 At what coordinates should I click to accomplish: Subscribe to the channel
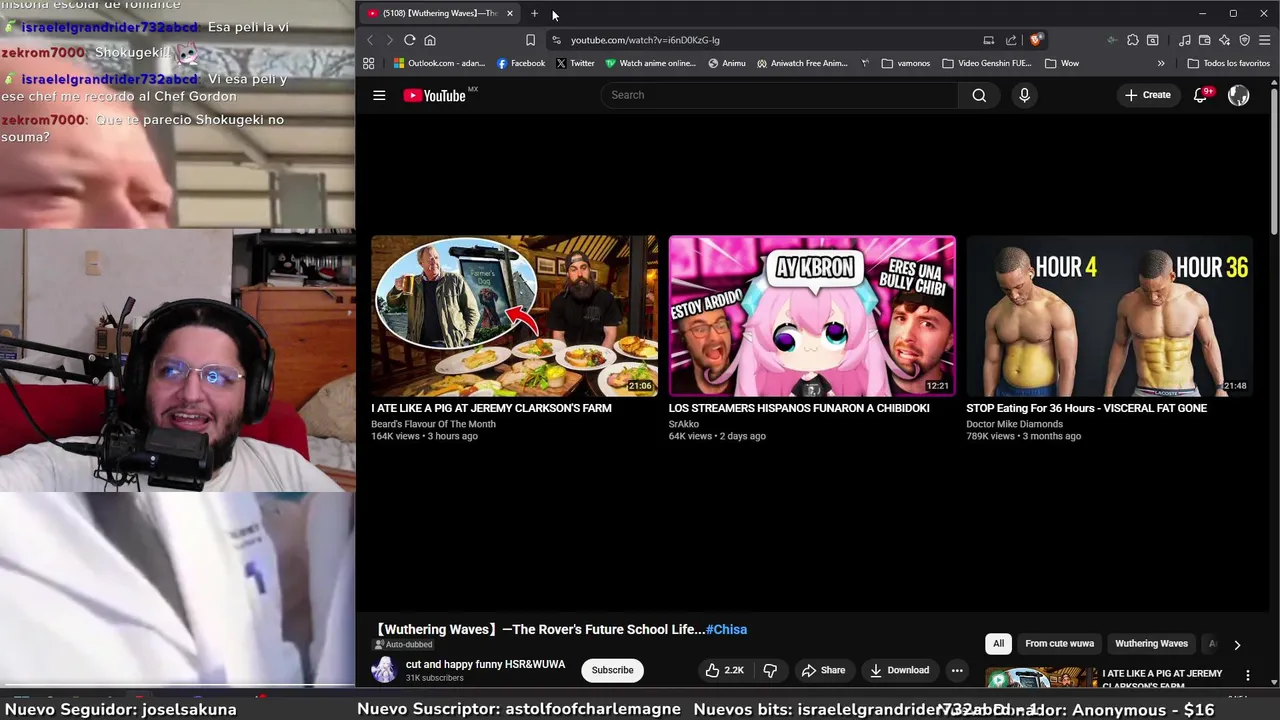click(x=612, y=670)
